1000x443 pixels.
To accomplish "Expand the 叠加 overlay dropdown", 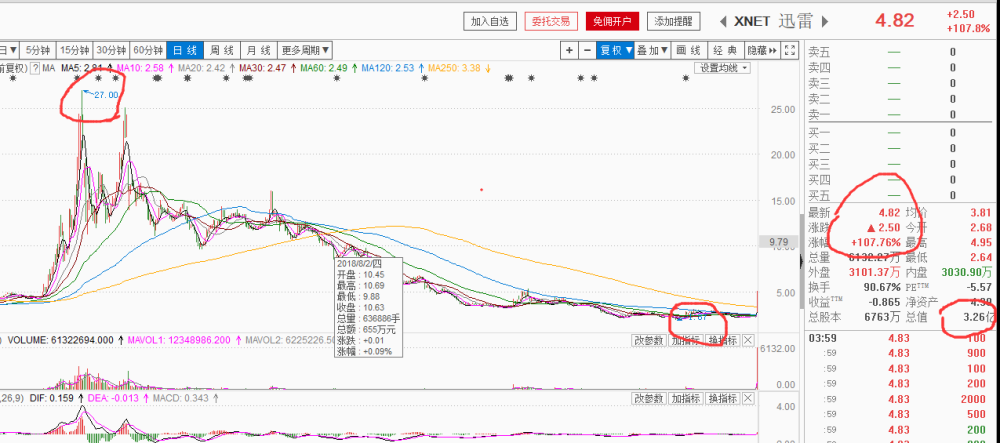I will [653, 50].
